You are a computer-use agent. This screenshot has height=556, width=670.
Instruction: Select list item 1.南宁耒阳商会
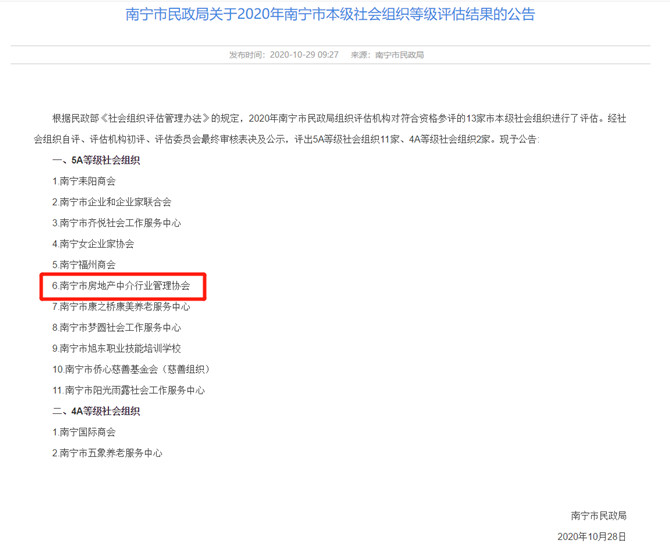[84, 181]
